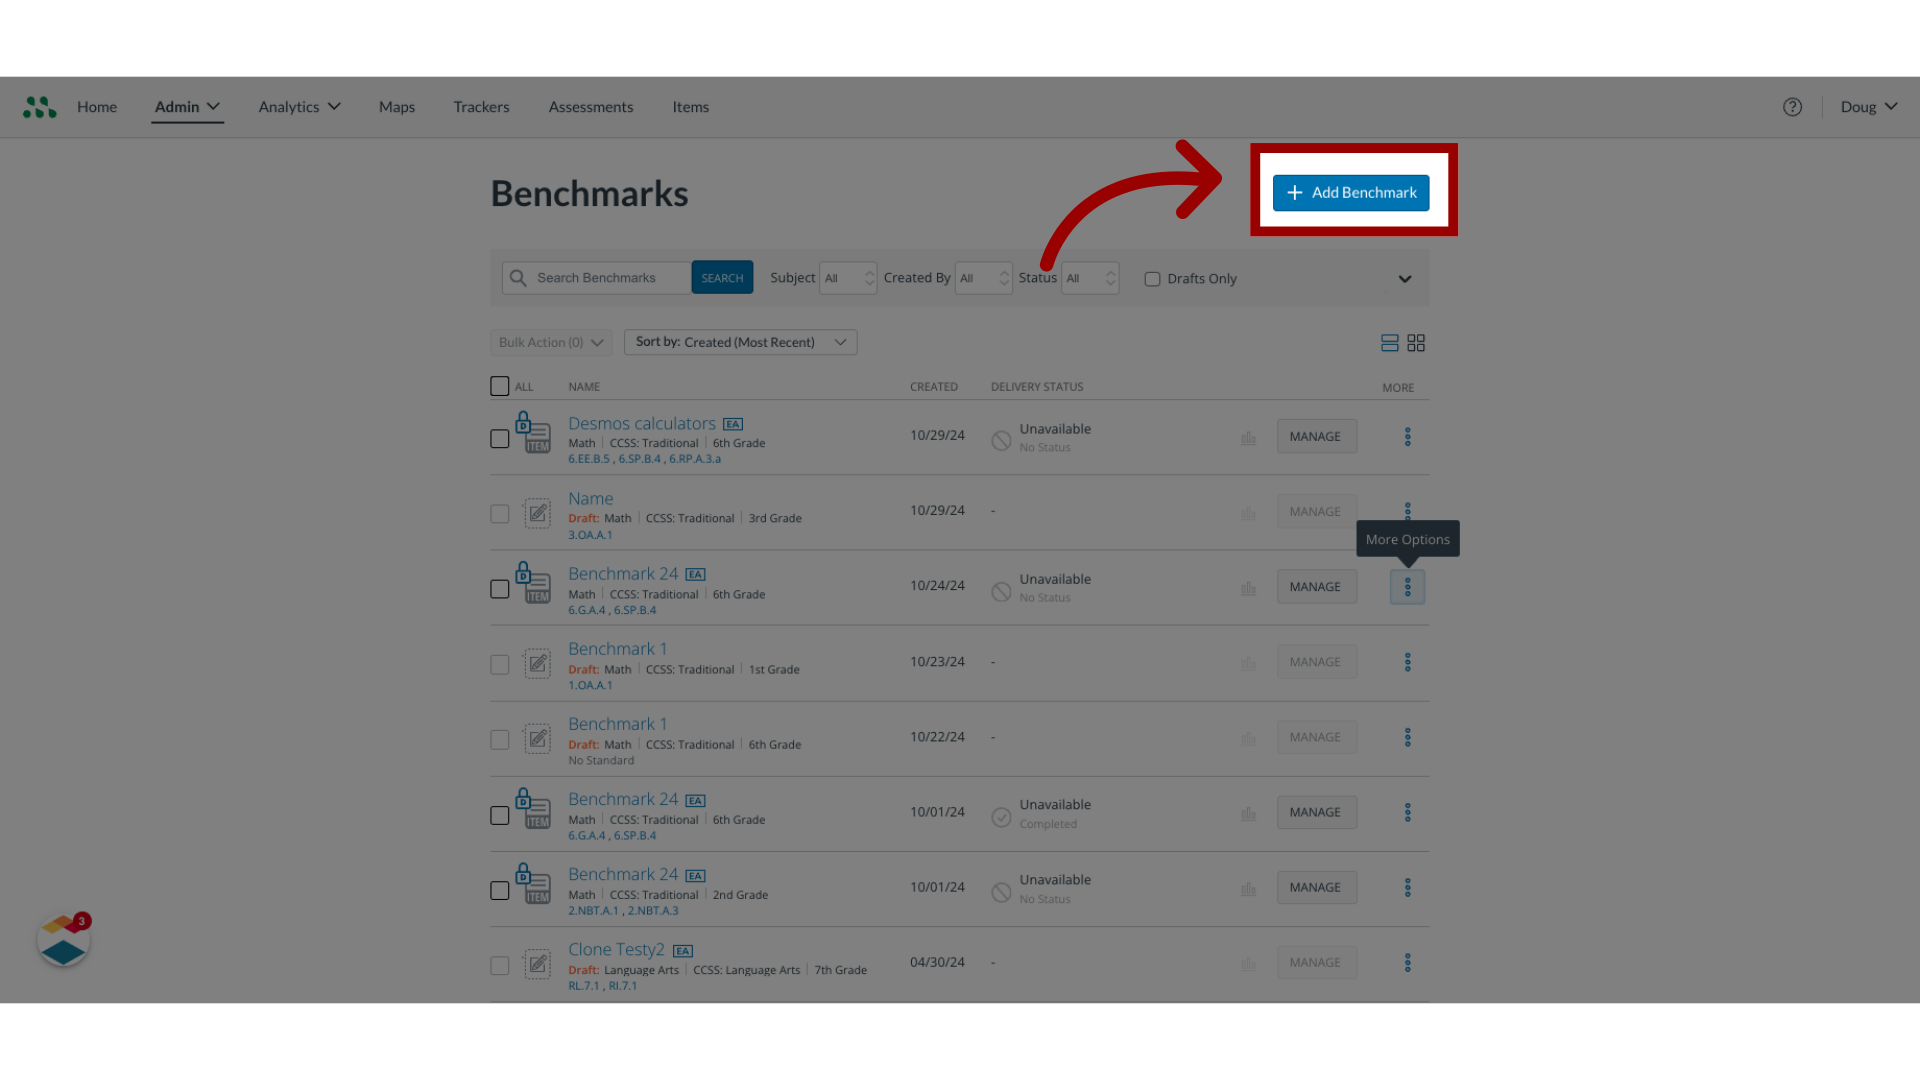The image size is (1920, 1080).
Task: Click report chart icon for Benchmark 24 10/24/24
Action: (x=1248, y=588)
